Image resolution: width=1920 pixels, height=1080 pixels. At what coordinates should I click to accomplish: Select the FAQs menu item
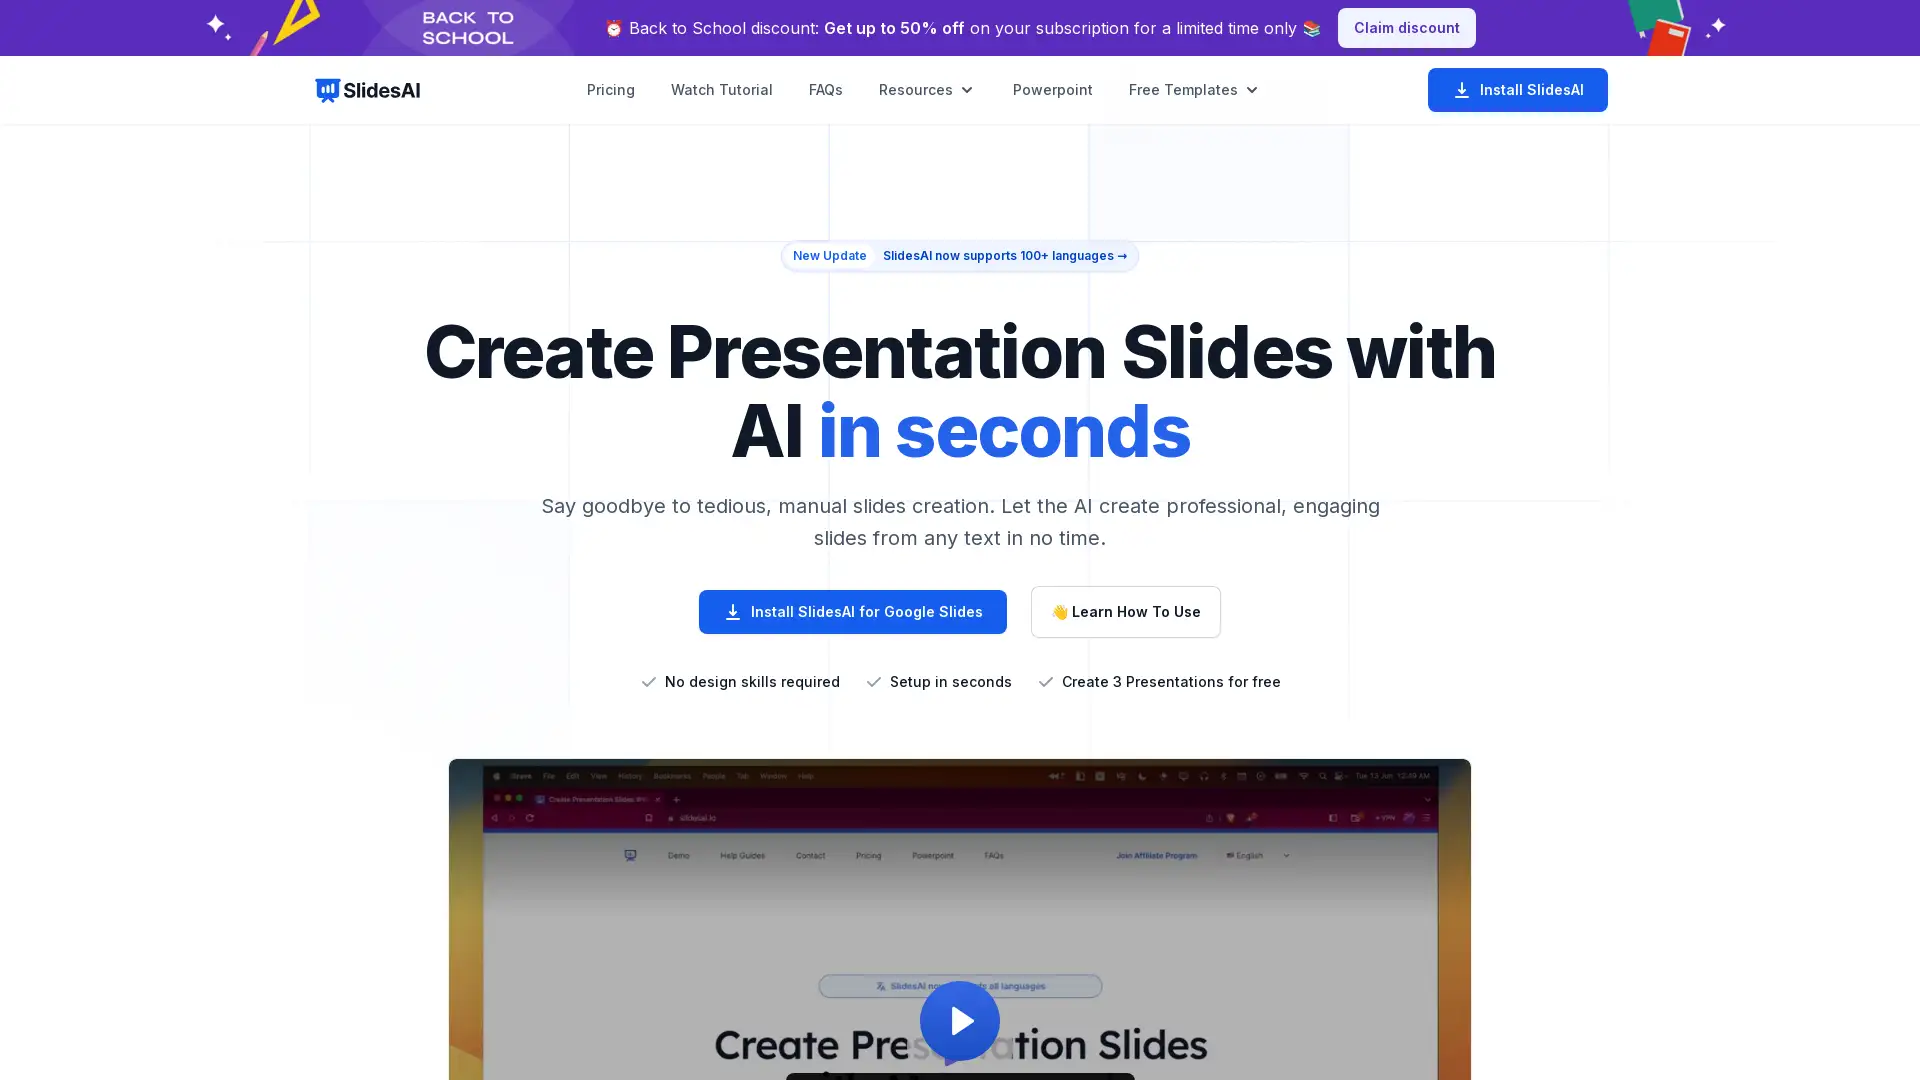pyautogui.click(x=825, y=90)
